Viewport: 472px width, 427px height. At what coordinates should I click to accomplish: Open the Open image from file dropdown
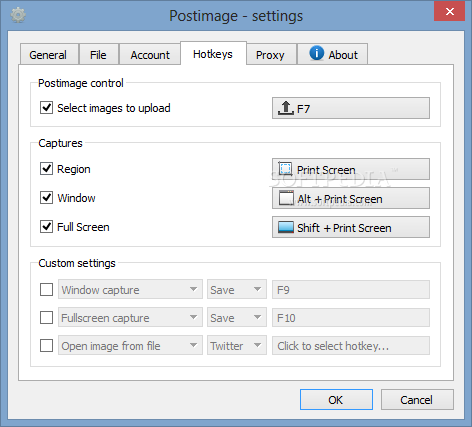130,345
